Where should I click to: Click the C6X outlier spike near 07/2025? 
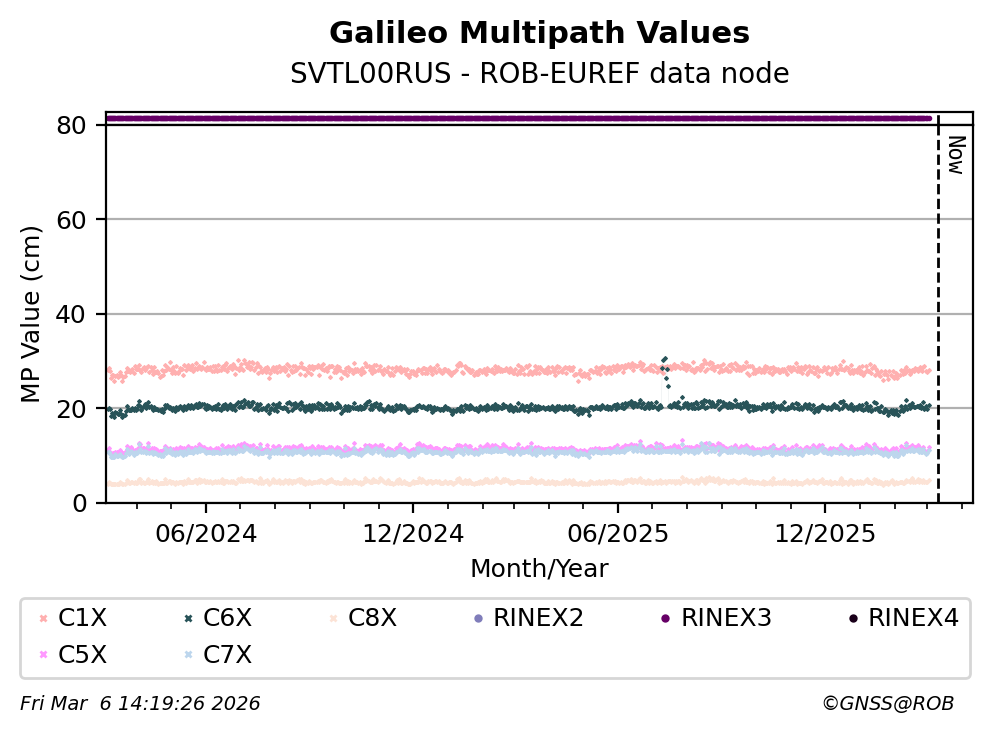click(x=664, y=360)
